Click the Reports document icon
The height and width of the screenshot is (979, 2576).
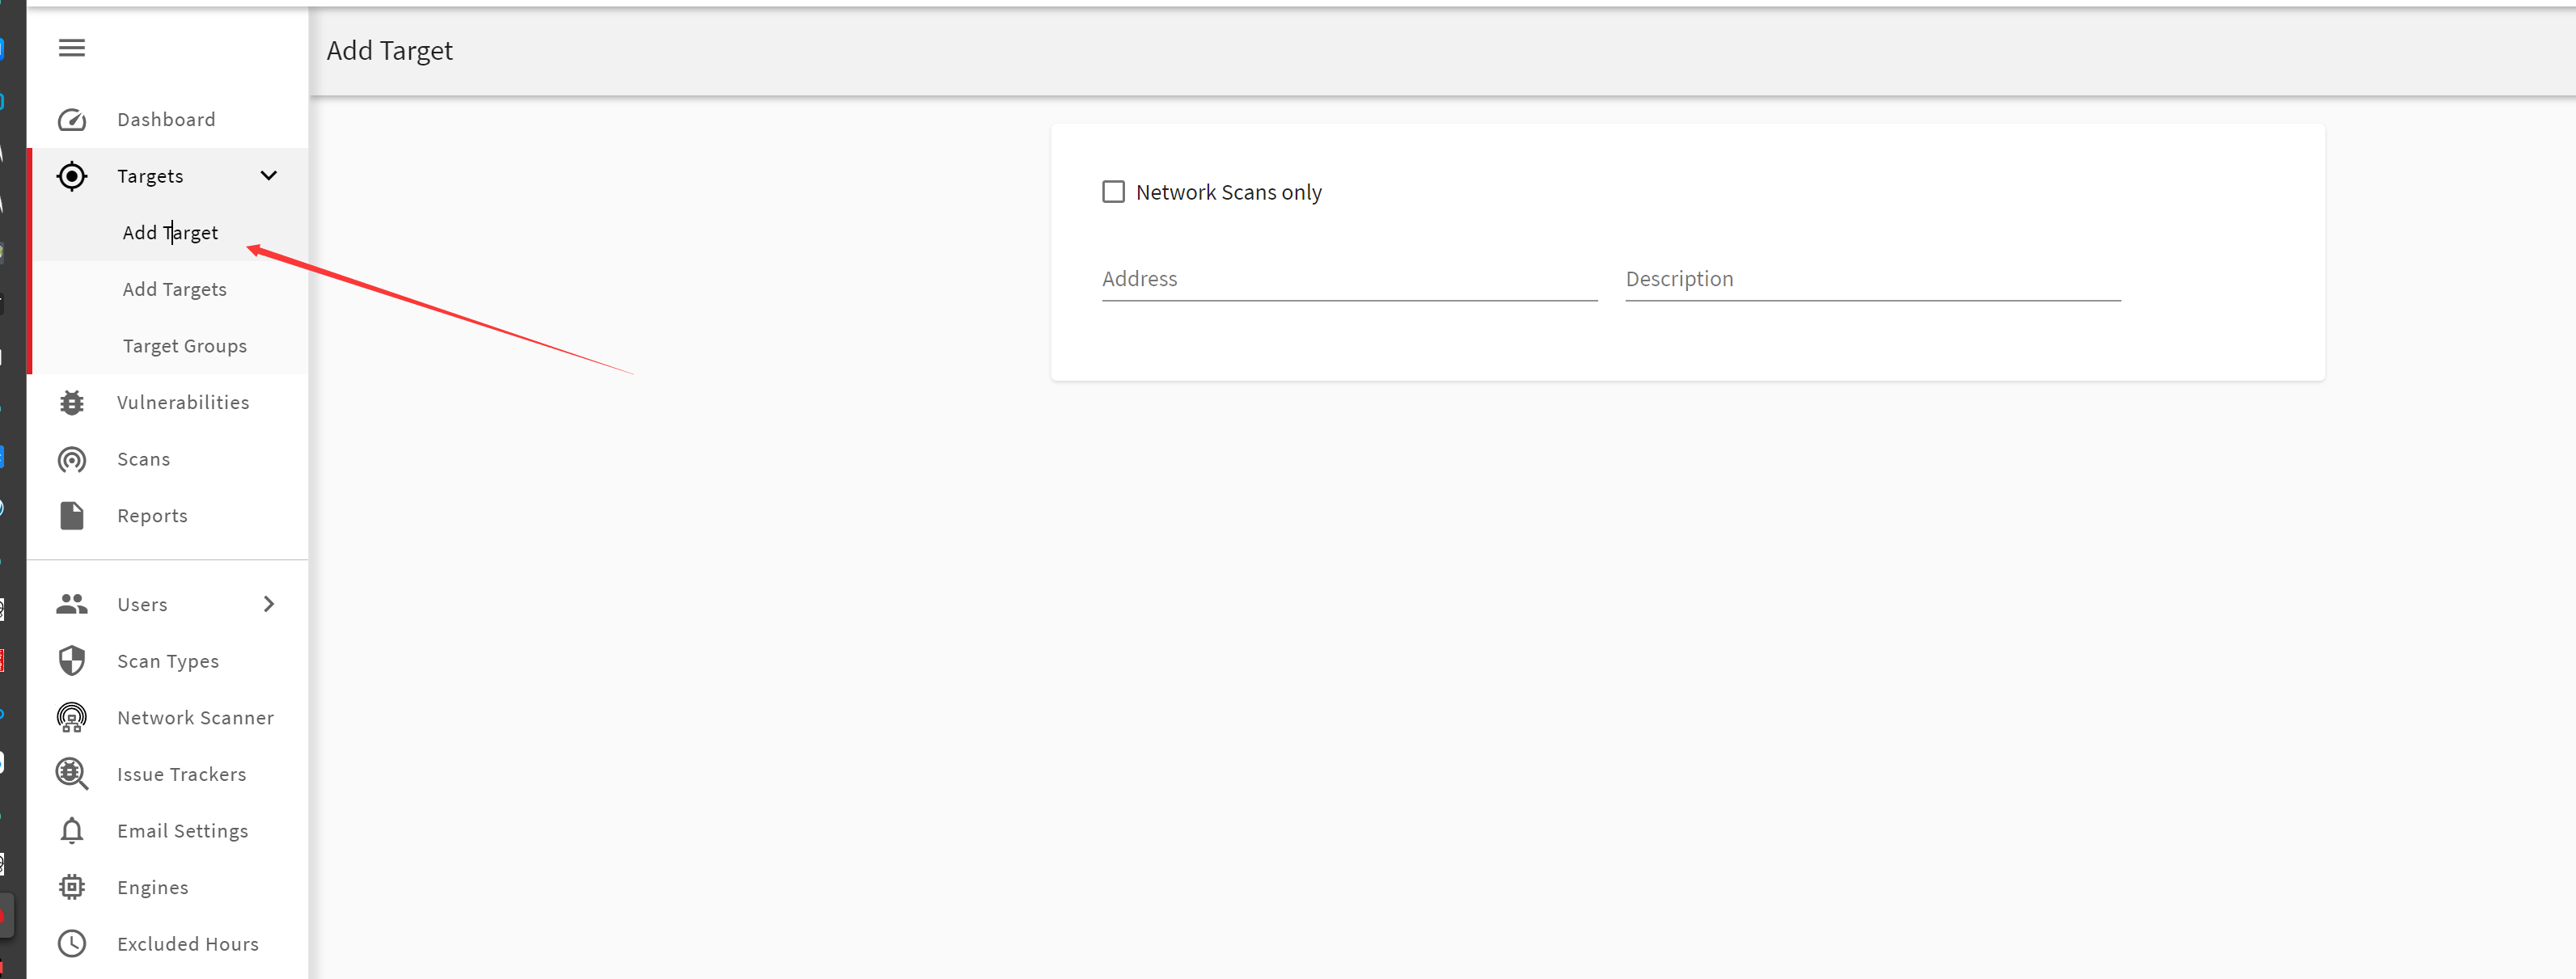[x=72, y=516]
